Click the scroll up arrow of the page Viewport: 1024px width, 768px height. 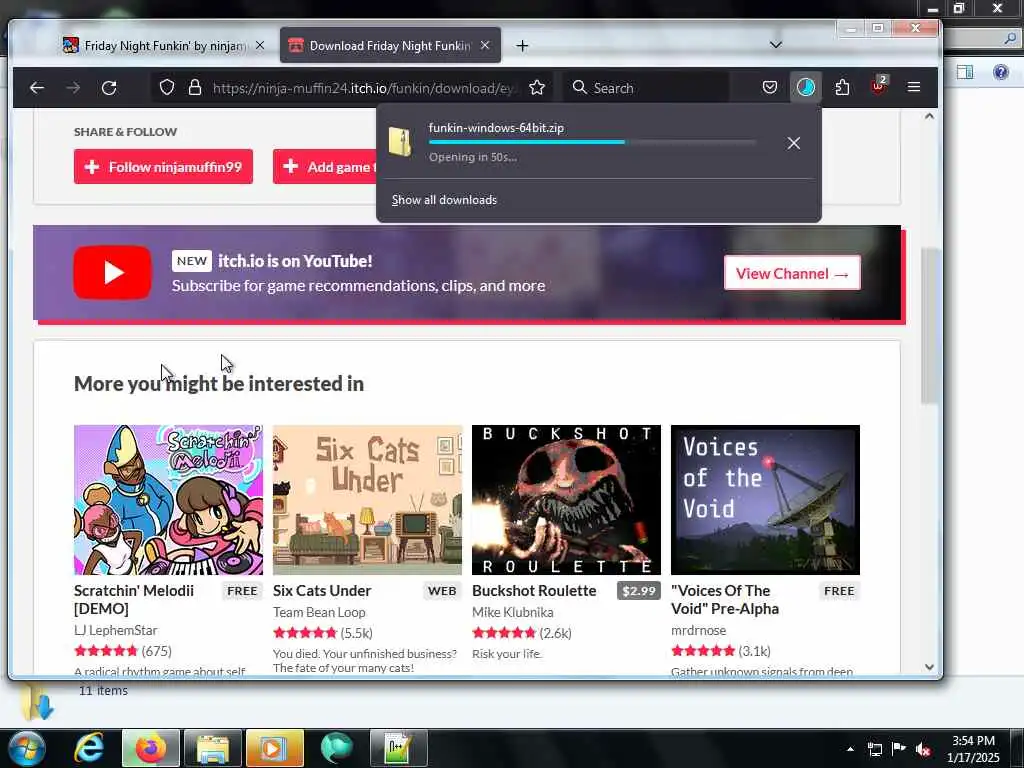pyautogui.click(x=929, y=116)
